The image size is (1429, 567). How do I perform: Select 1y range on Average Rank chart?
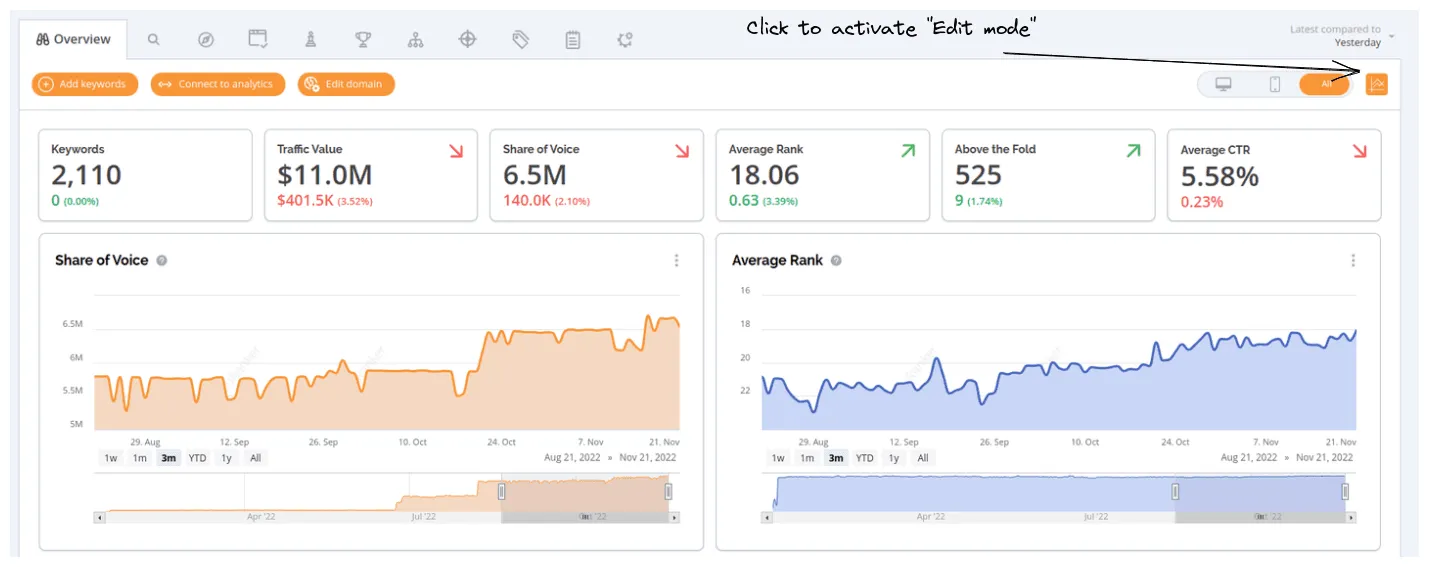pyautogui.click(x=893, y=458)
